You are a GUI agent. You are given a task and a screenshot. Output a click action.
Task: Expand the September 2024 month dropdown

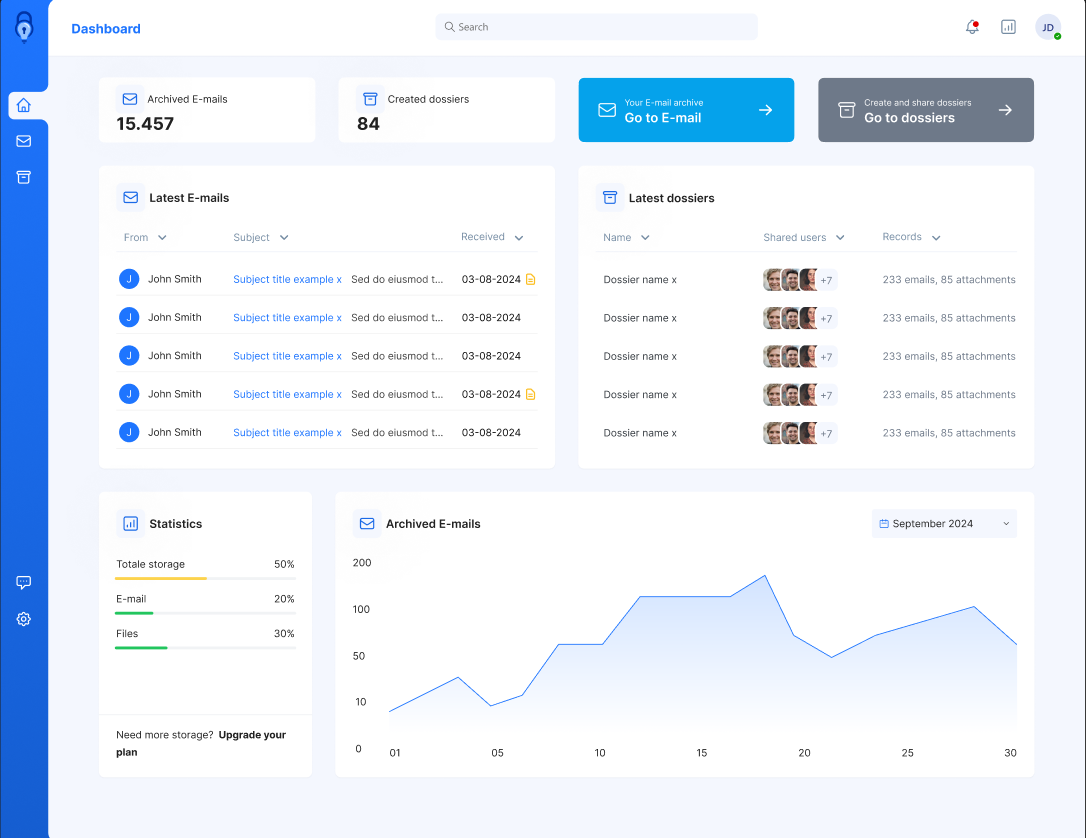tap(944, 524)
